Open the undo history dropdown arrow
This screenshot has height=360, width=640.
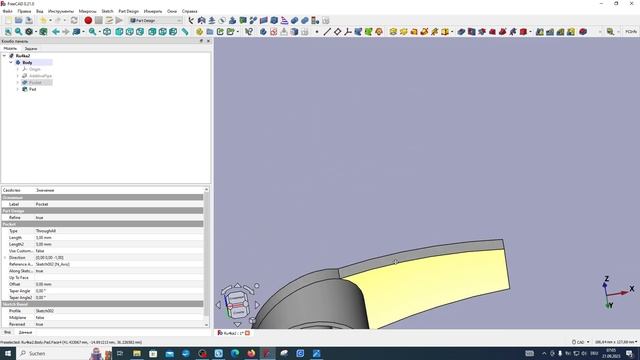50,20
